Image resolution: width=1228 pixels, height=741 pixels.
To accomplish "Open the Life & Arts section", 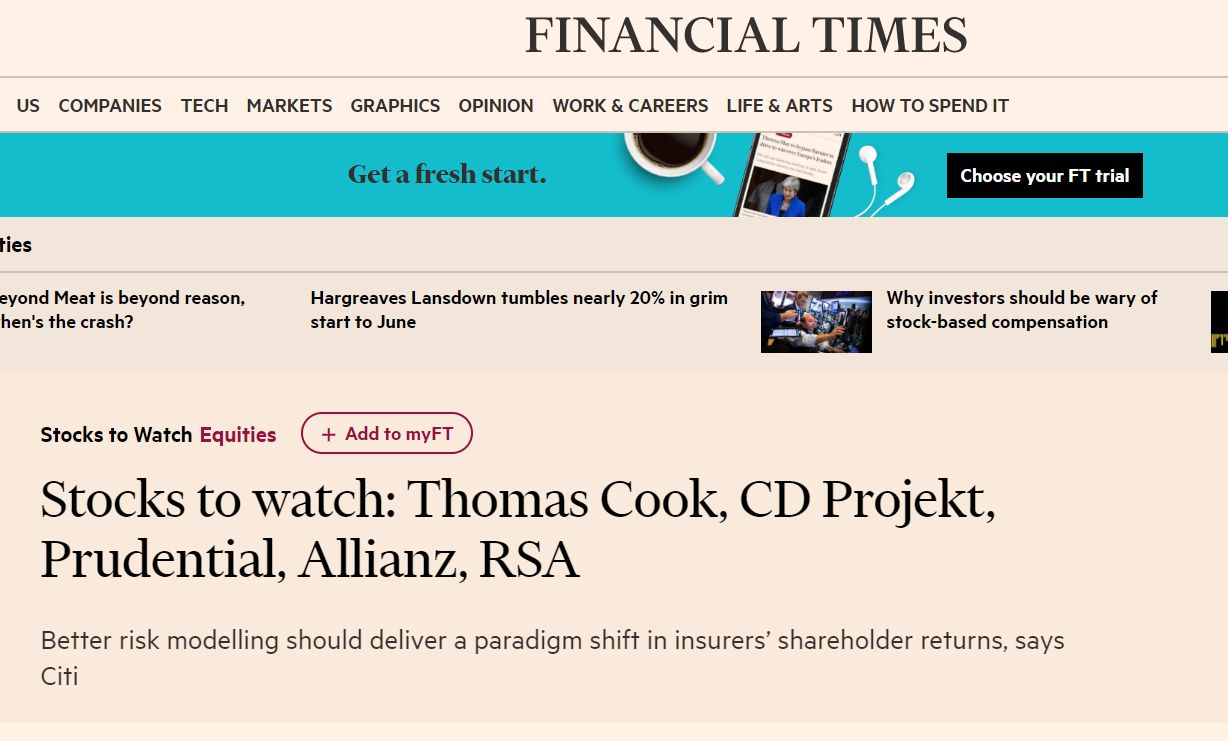I will coord(779,105).
